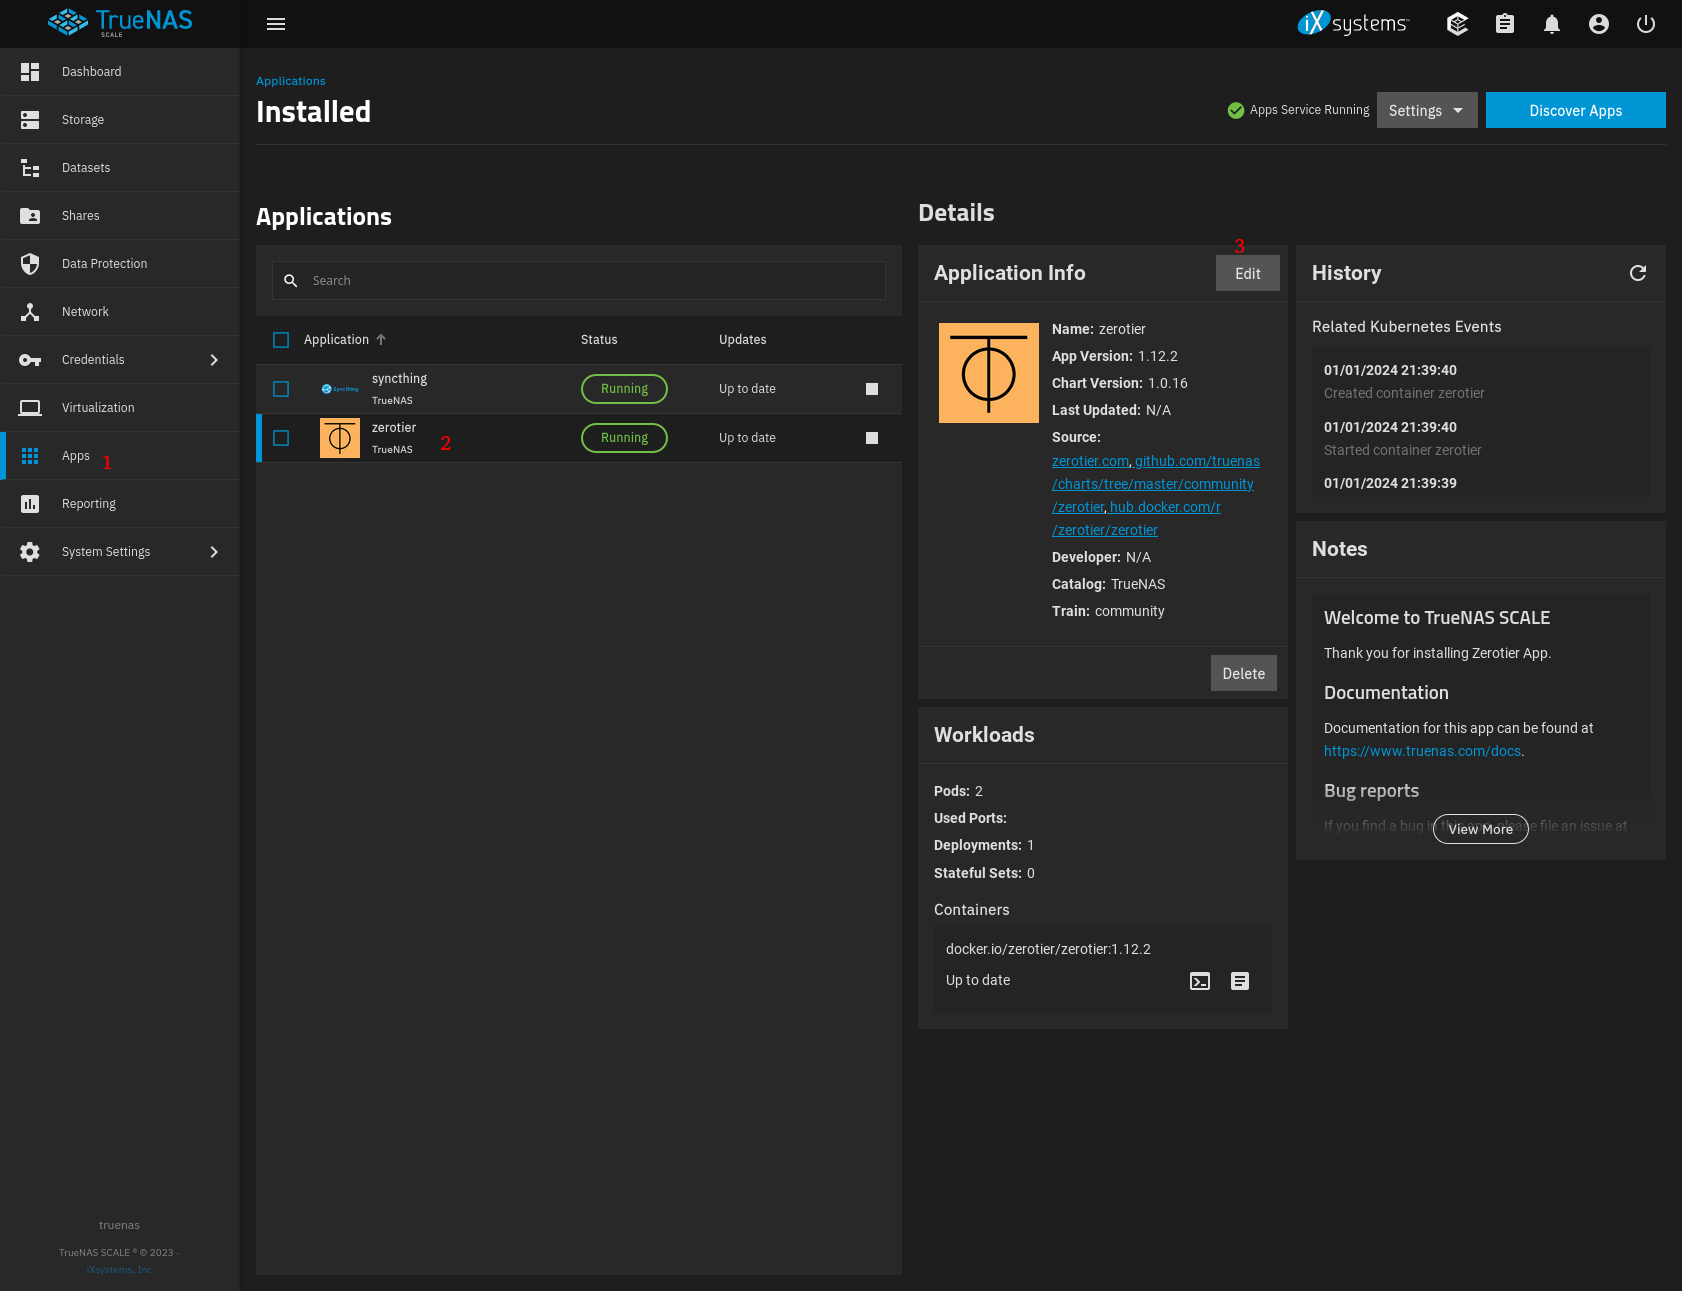Screen dimensions: 1682x1291
Task: Stop the syncthing application
Action: (x=871, y=389)
